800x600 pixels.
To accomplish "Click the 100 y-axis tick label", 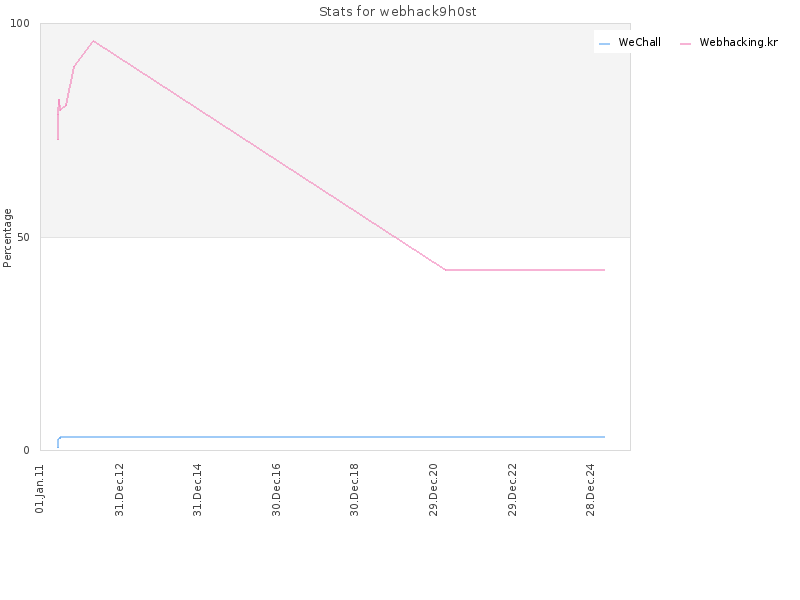I will pos(20,23).
